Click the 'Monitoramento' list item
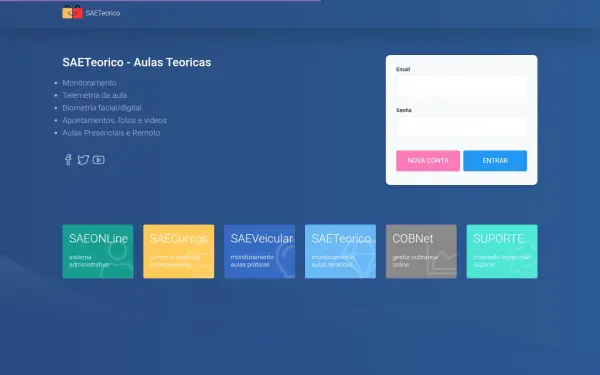Viewport: 600px width, 375px height. [x=89, y=83]
